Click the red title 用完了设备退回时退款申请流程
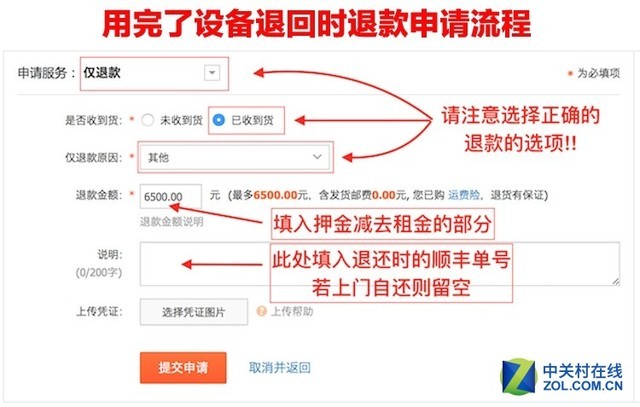 pos(317,24)
